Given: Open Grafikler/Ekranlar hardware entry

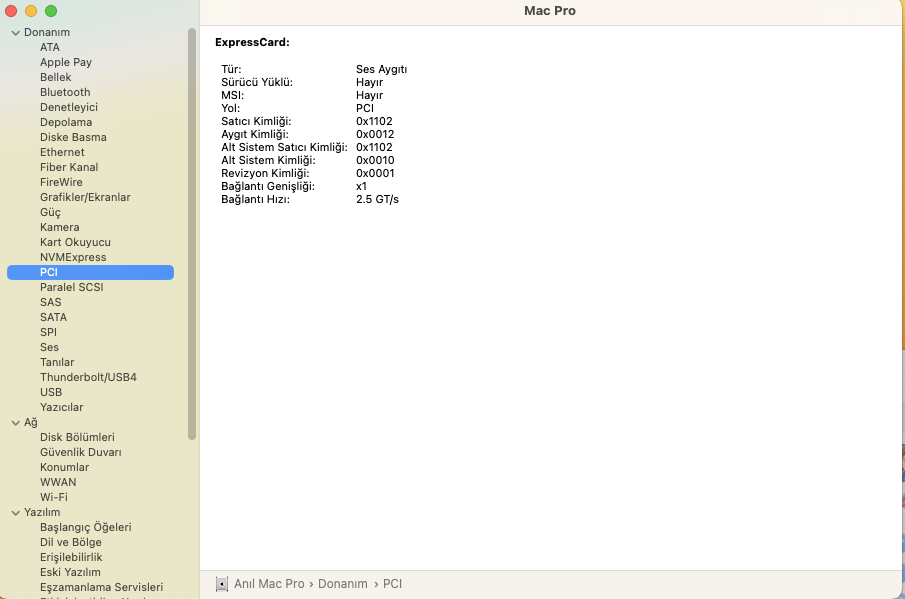Looking at the screenshot, I should pyautogui.click(x=85, y=197).
